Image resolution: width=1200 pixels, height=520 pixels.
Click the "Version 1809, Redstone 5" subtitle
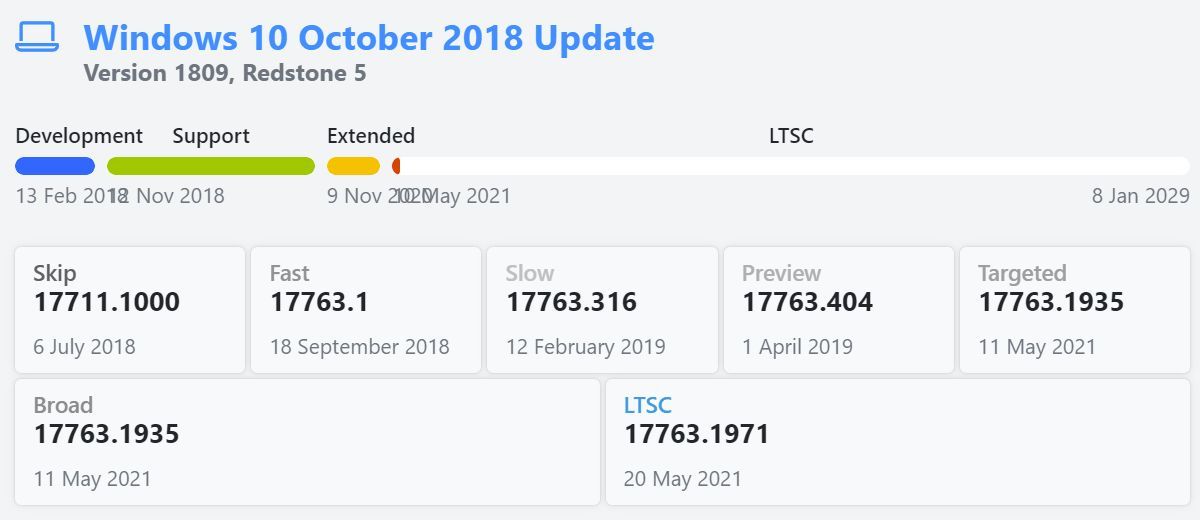[x=225, y=73]
